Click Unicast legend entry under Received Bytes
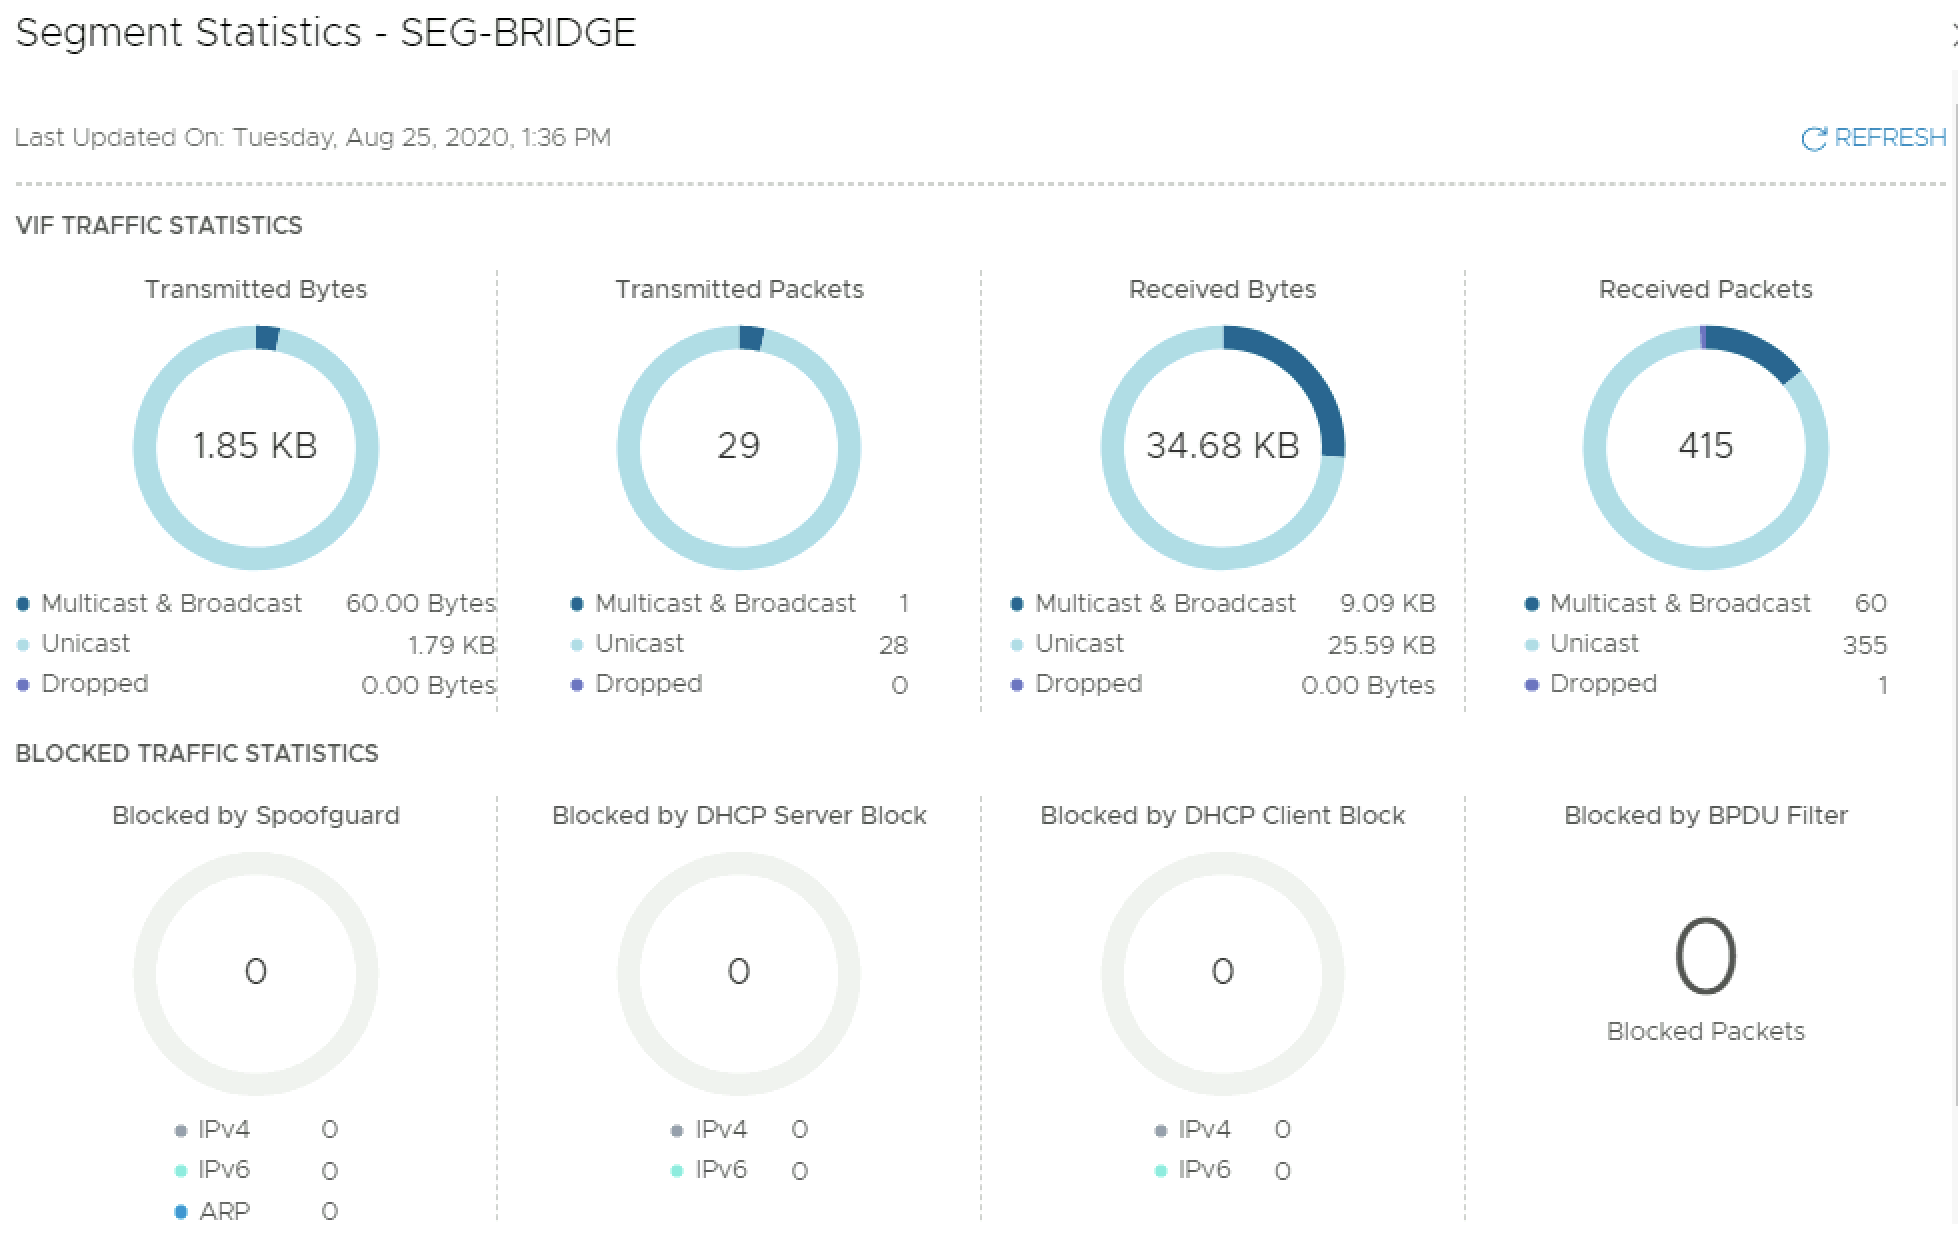 tap(1079, 644)
